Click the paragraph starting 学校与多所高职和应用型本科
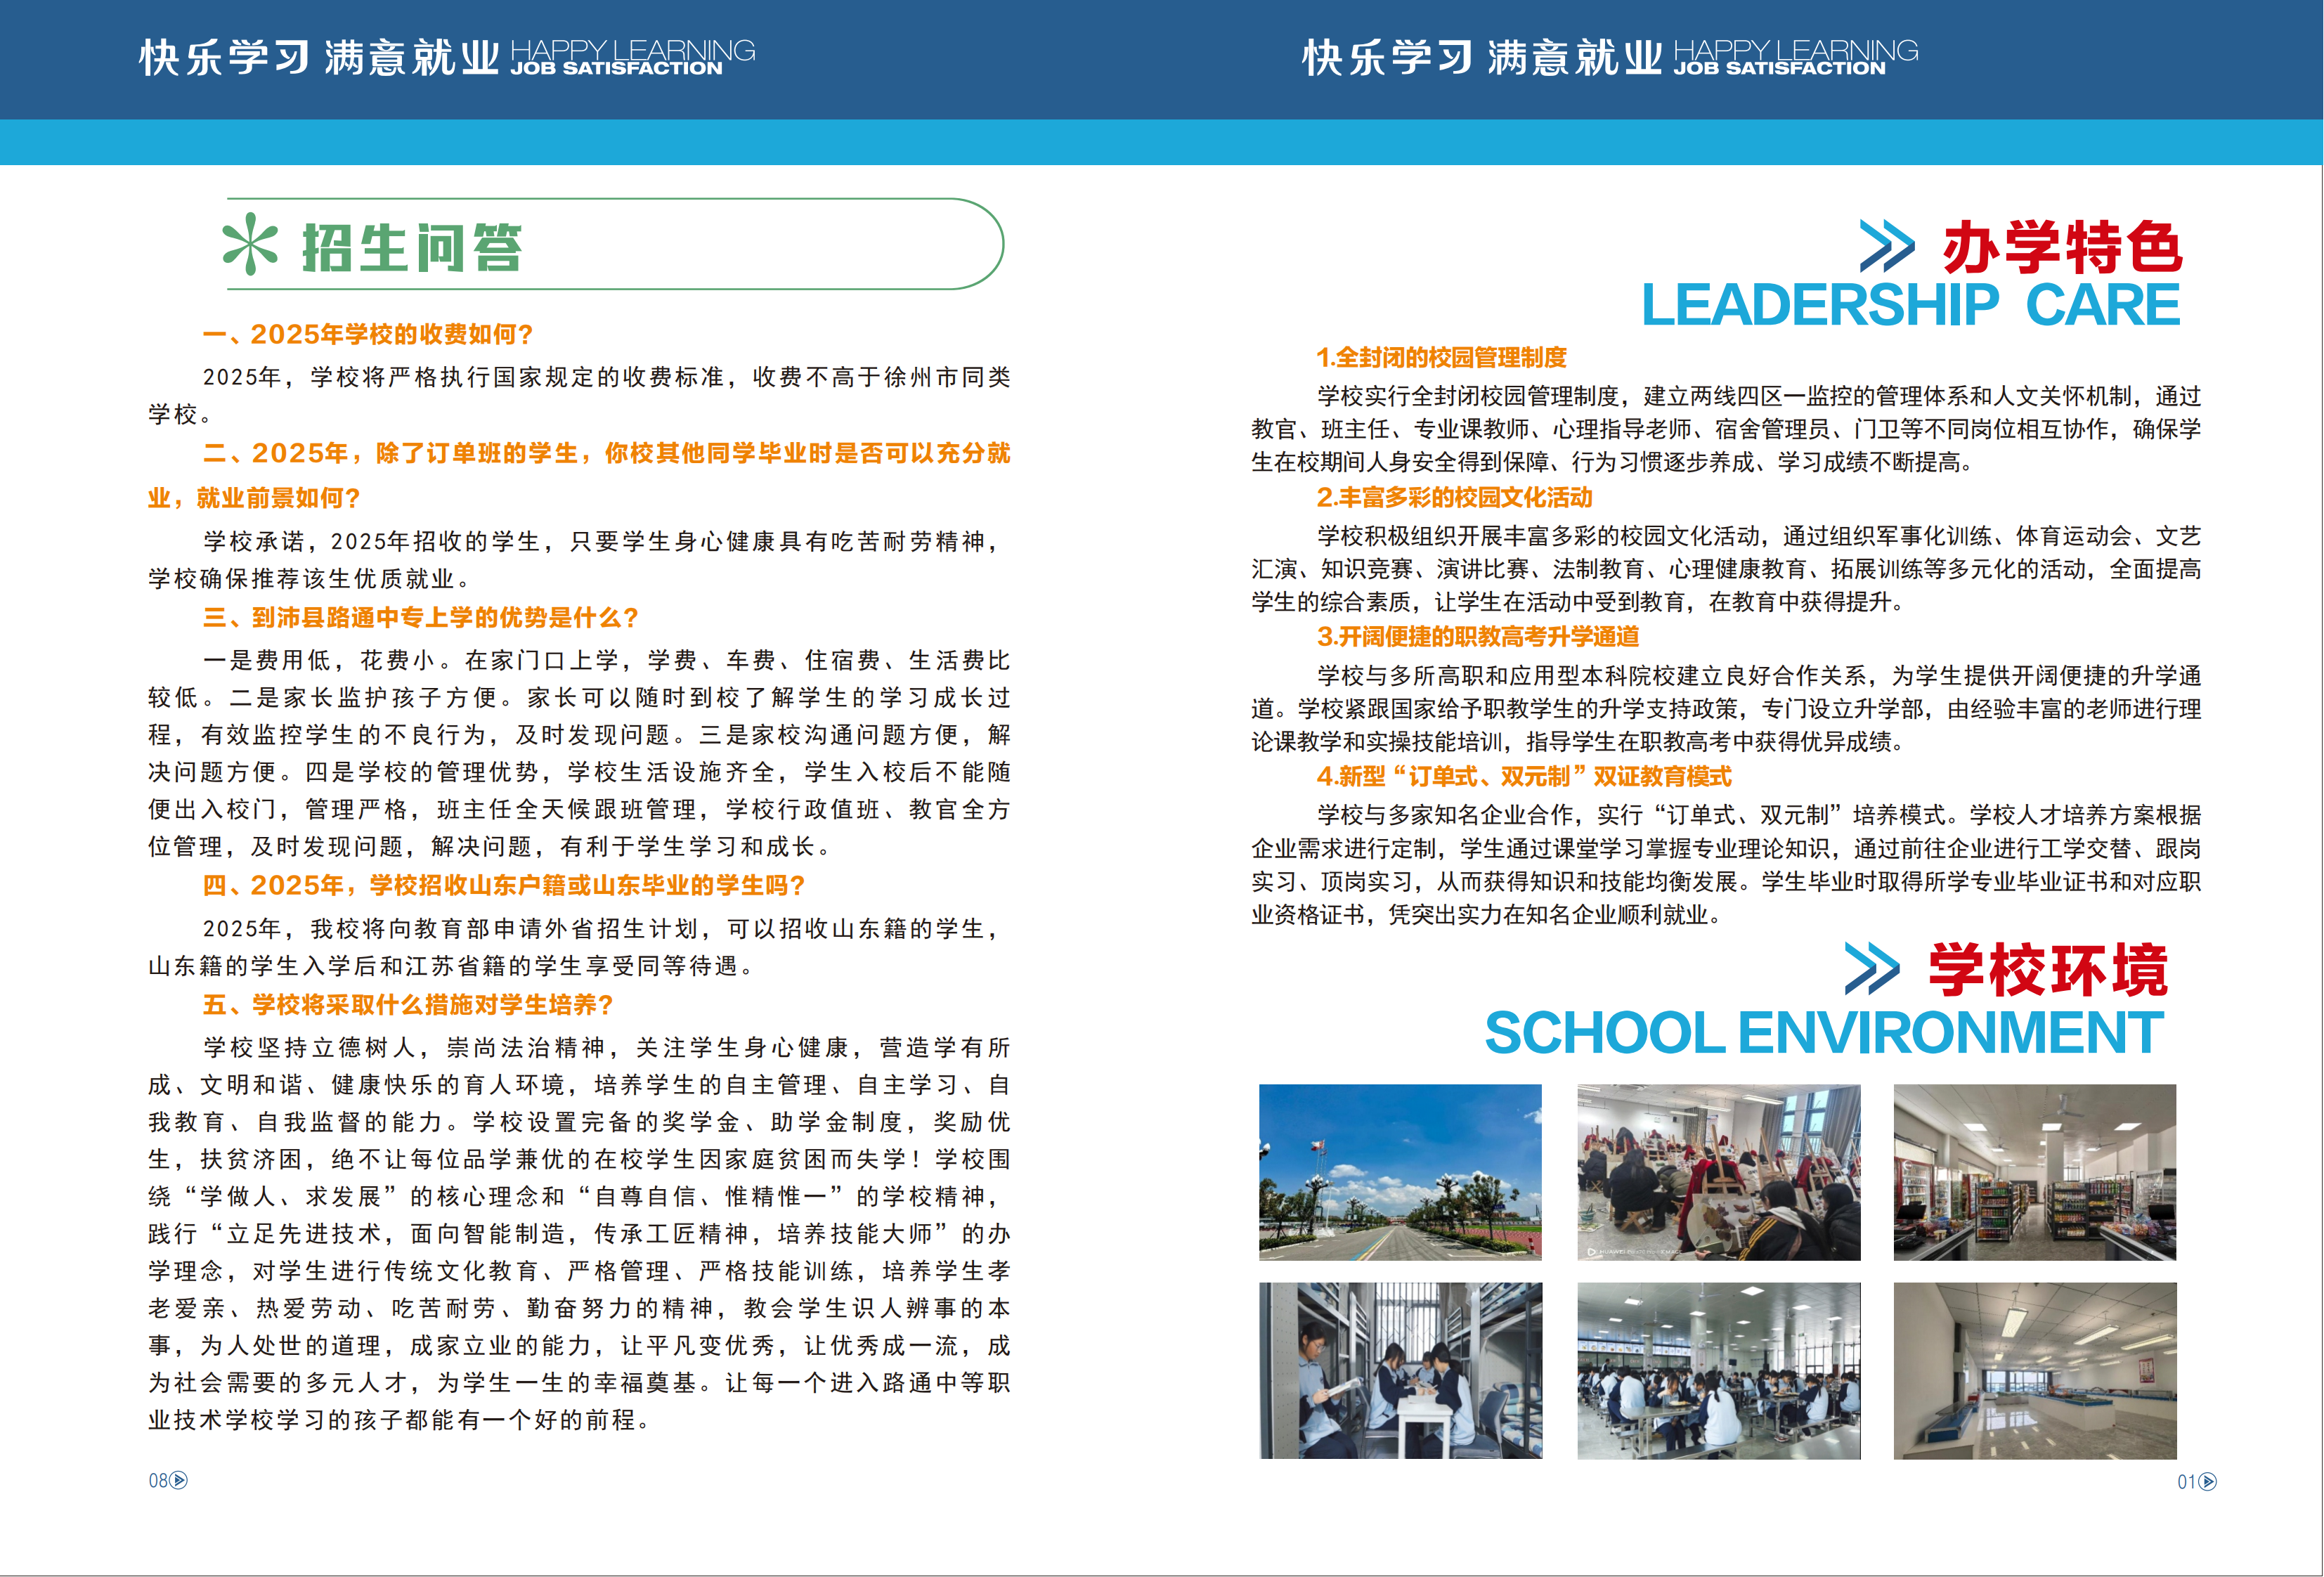 (x=1726, y=708)
